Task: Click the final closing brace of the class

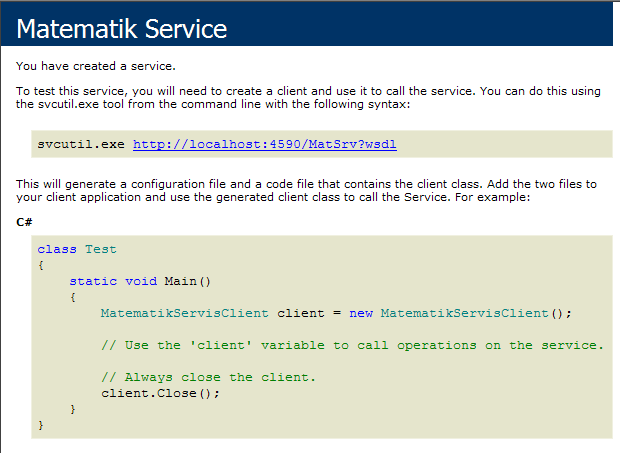Action: 41,425
